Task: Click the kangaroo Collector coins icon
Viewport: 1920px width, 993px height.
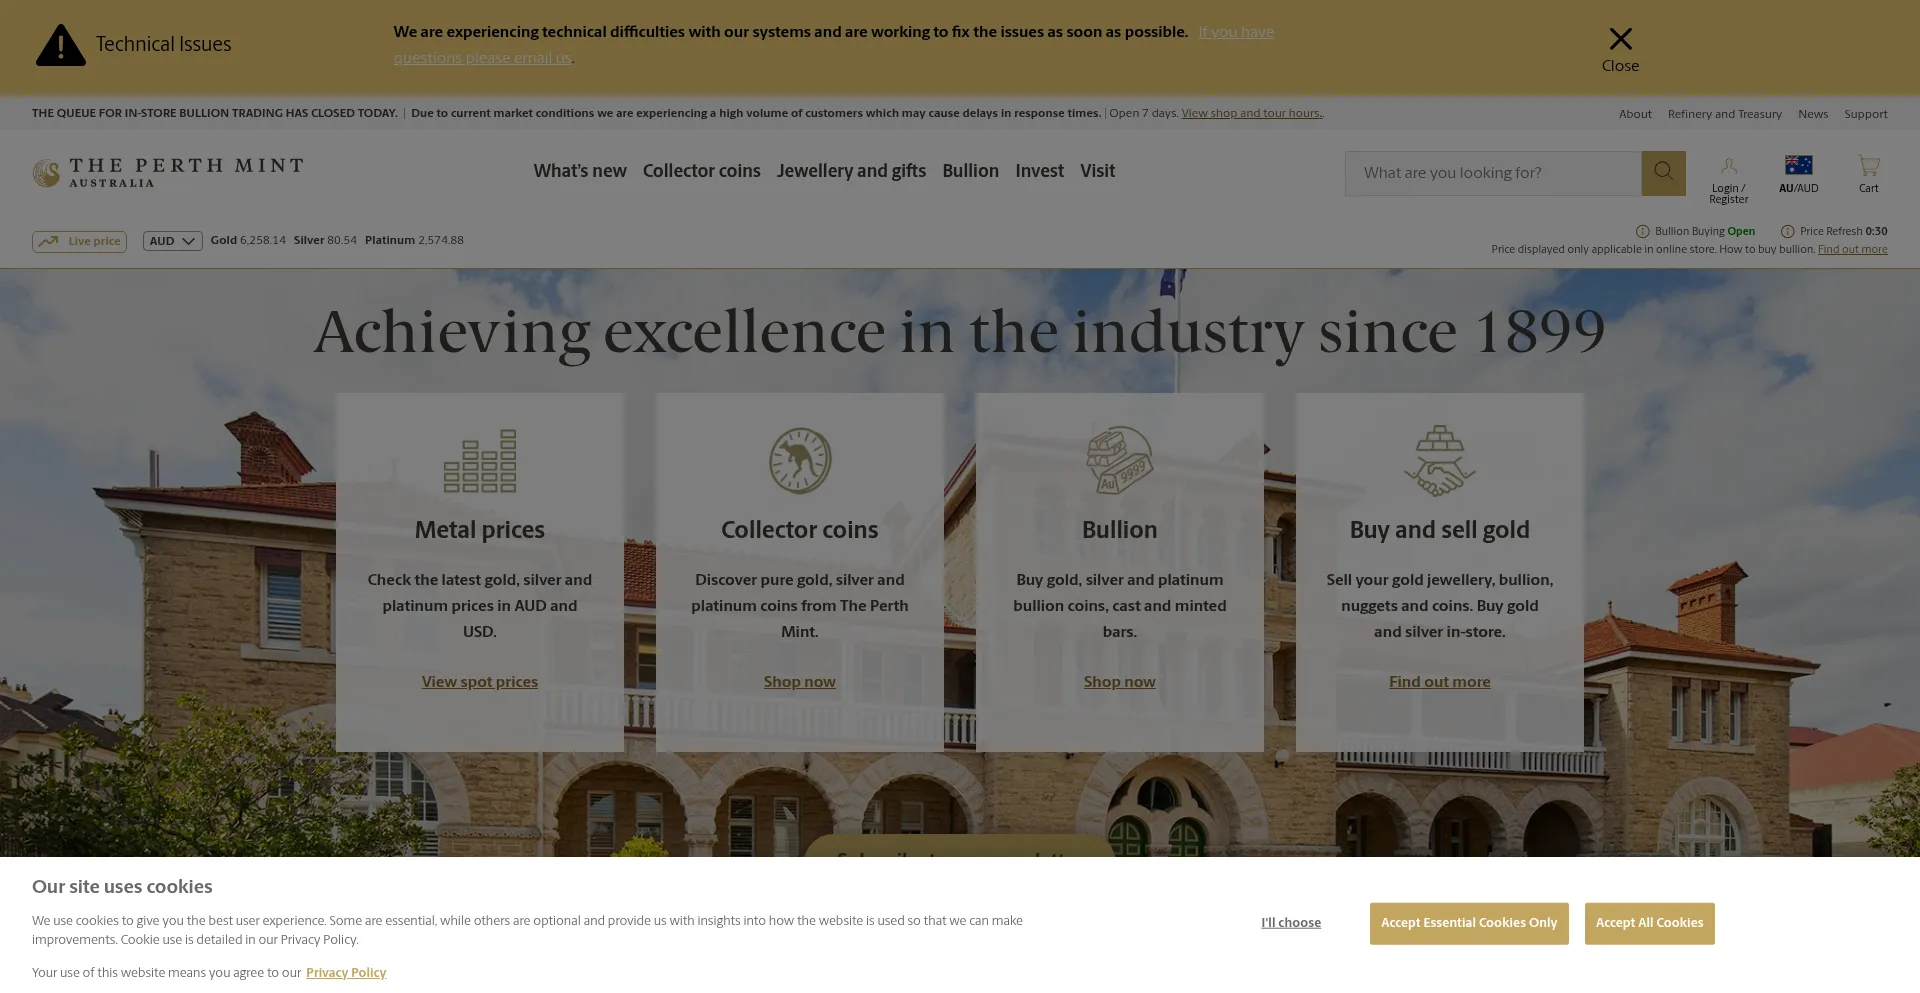Action: (800, 461)
